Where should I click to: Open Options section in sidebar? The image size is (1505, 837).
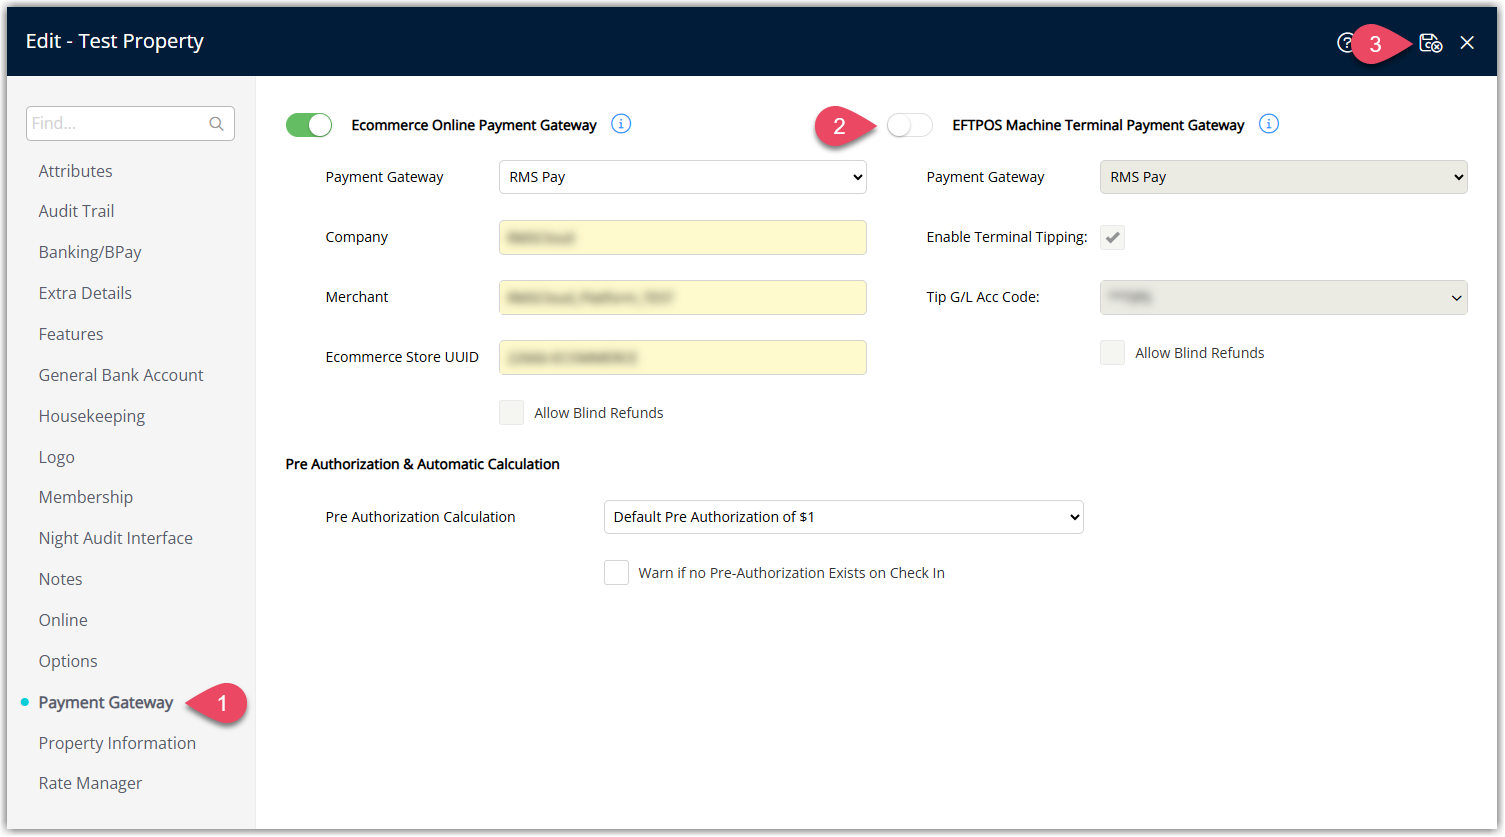tap(68, 661)
